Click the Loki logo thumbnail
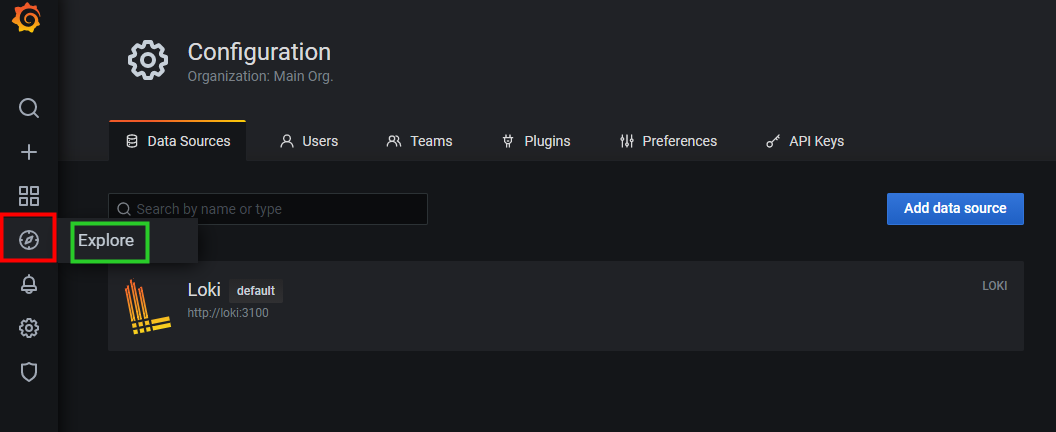This screenshot has width=1056, height=432. point(147,307)
